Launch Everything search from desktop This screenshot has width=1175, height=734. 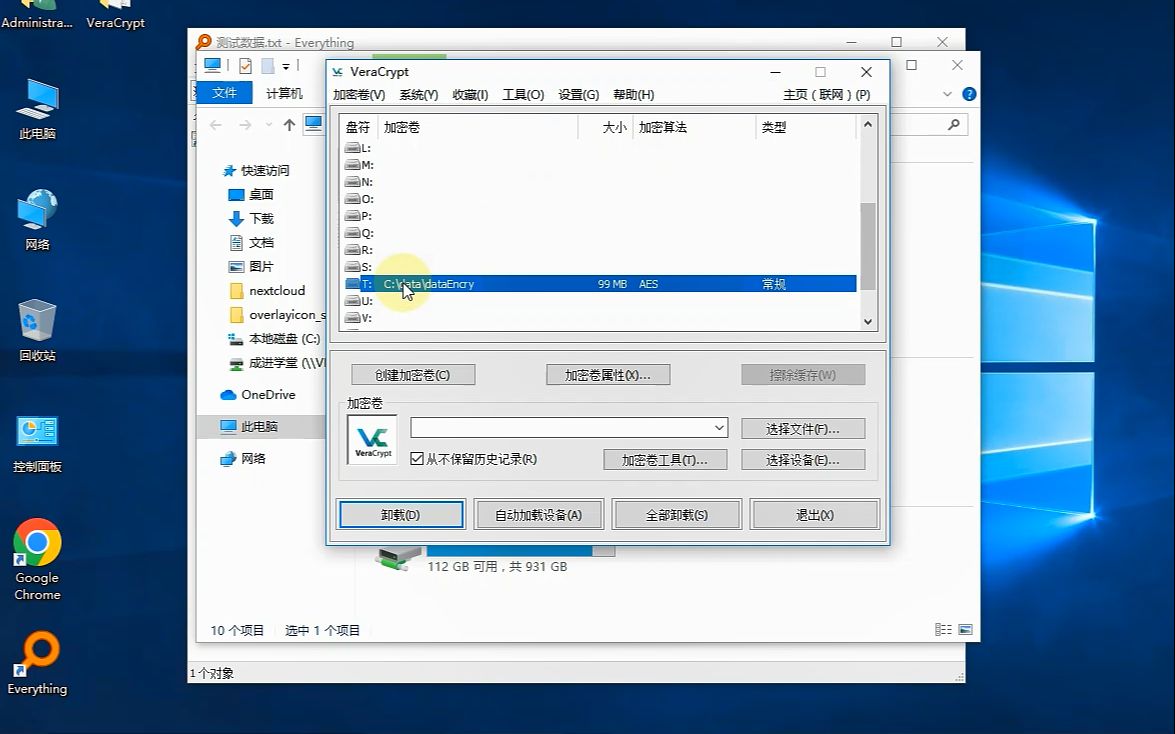point(37,664)
